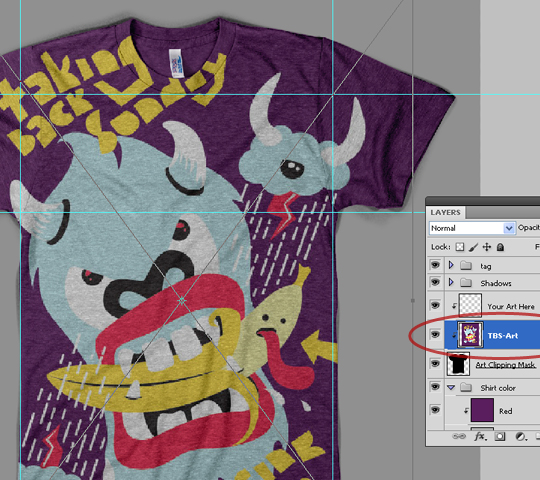Click the Art Clipping Mask shirt thumbnail
The height and width of the screenshot is (480, 540).
(458, 364)
